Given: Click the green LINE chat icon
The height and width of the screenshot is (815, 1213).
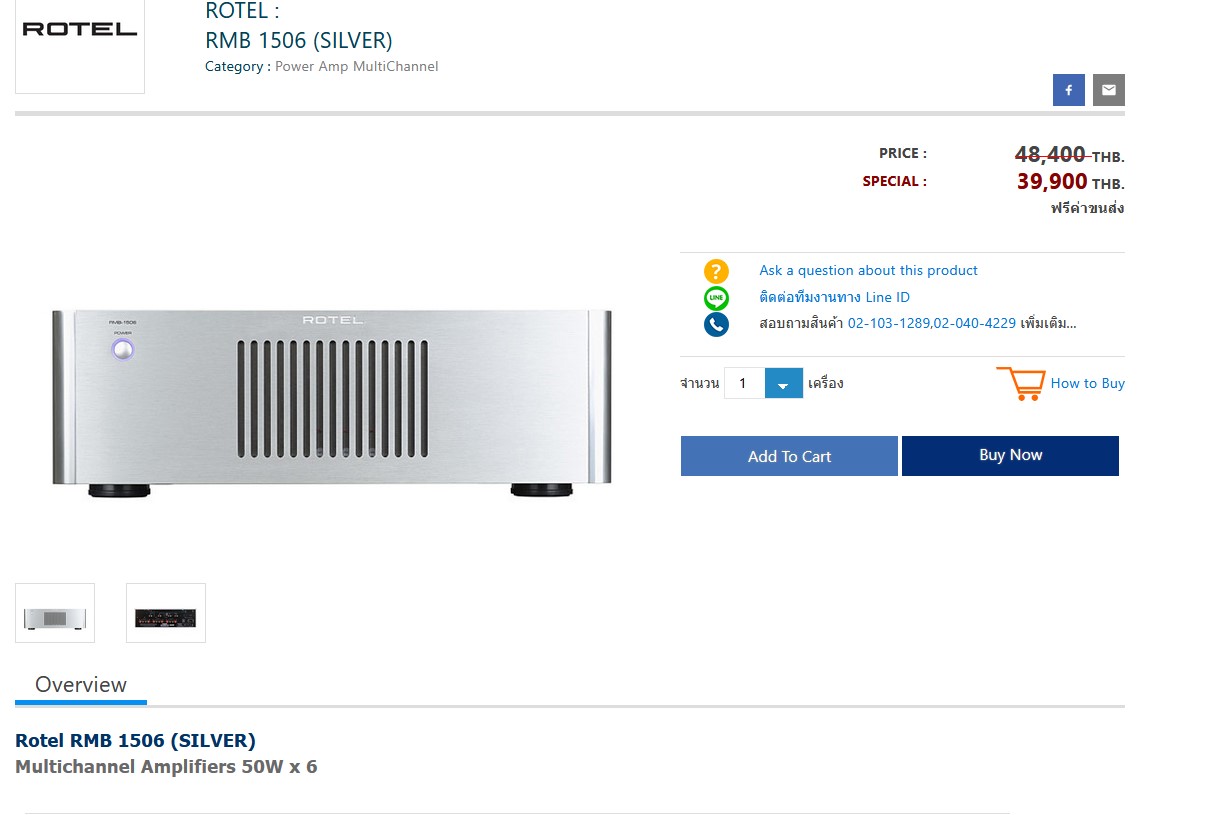Looking at the screenshot, I should click(716, 298).
